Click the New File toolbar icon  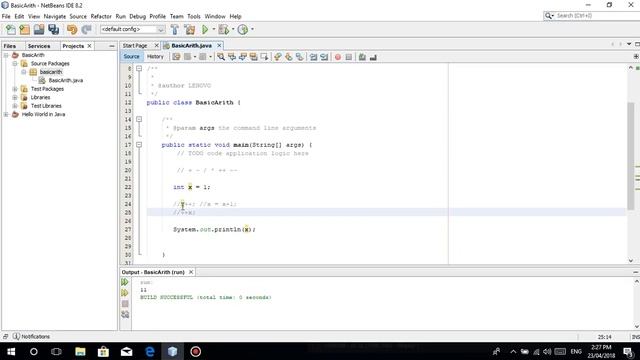coord(11,29)
